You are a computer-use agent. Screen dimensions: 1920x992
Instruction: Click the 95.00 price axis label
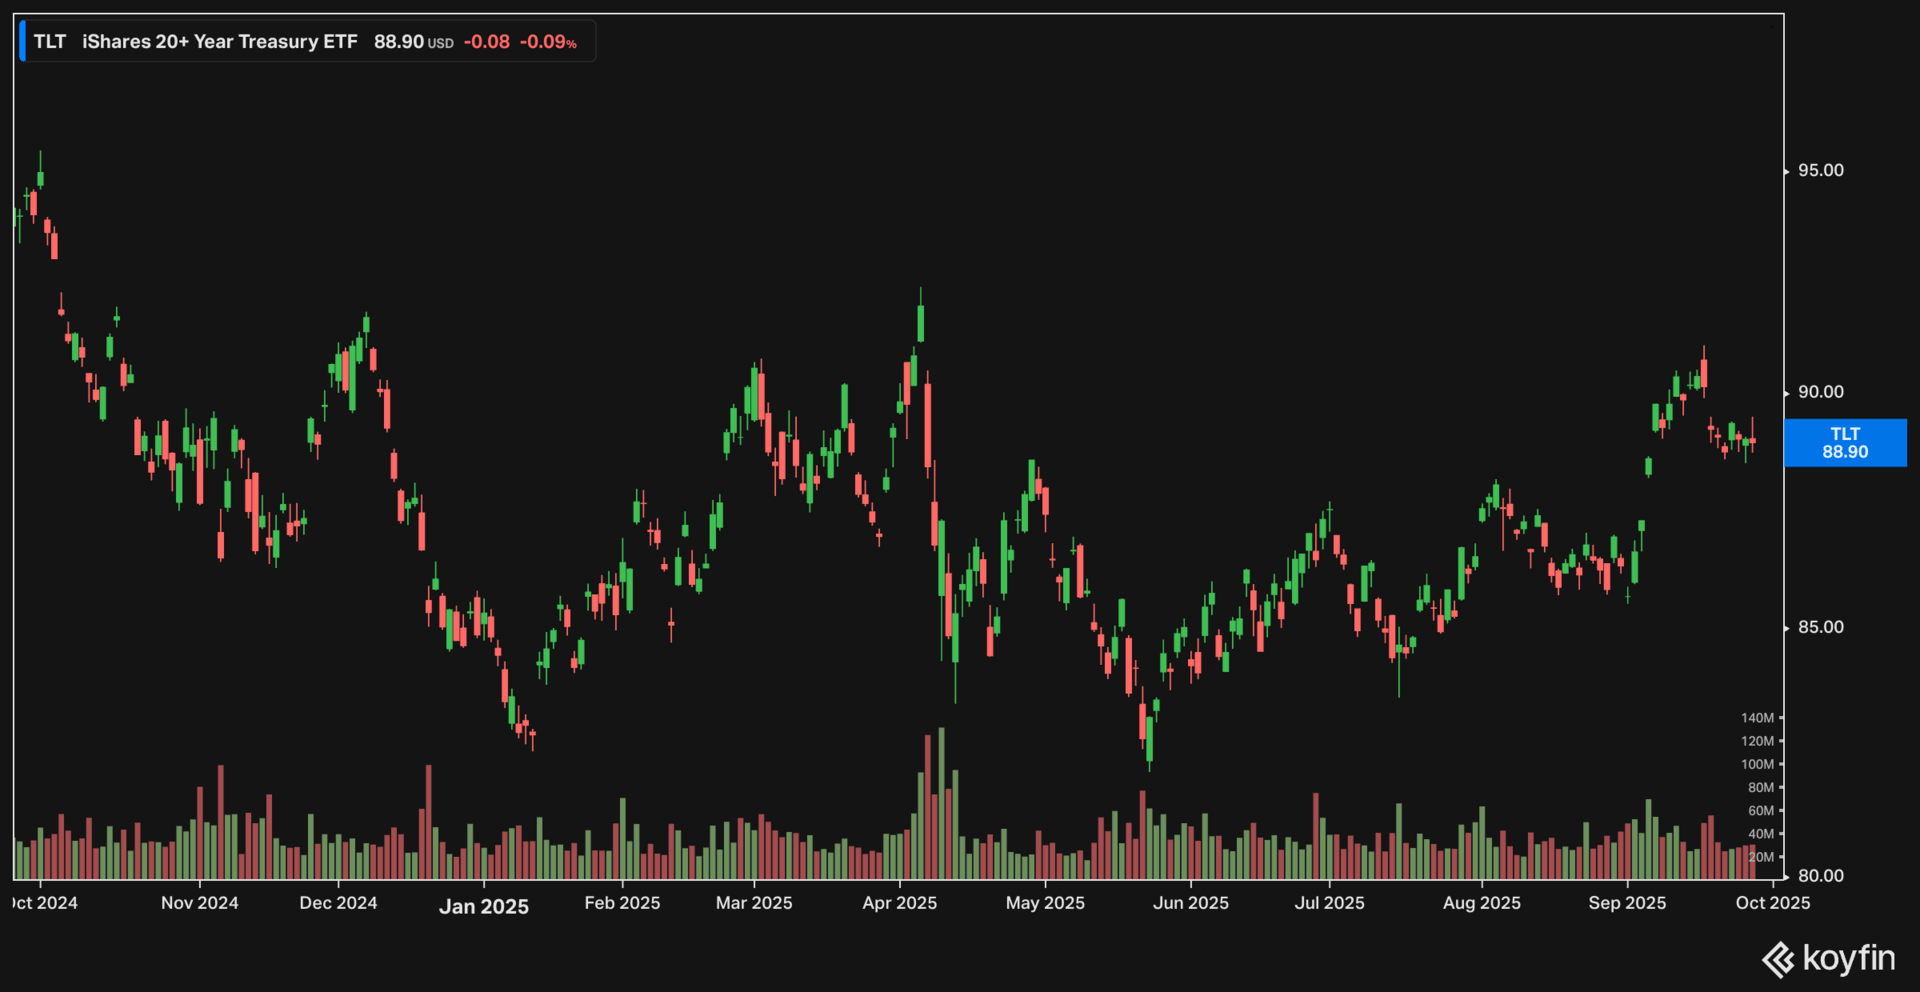tap(1821, 171)
